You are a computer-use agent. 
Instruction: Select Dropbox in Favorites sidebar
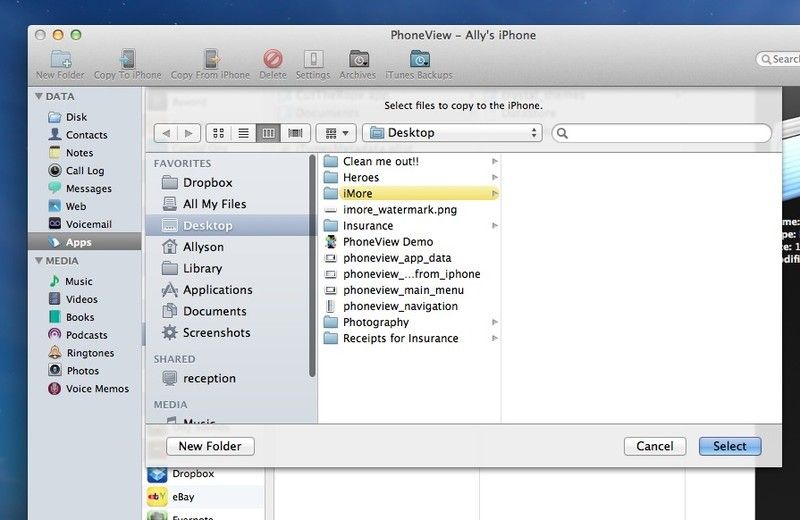[x=207, y=183]
